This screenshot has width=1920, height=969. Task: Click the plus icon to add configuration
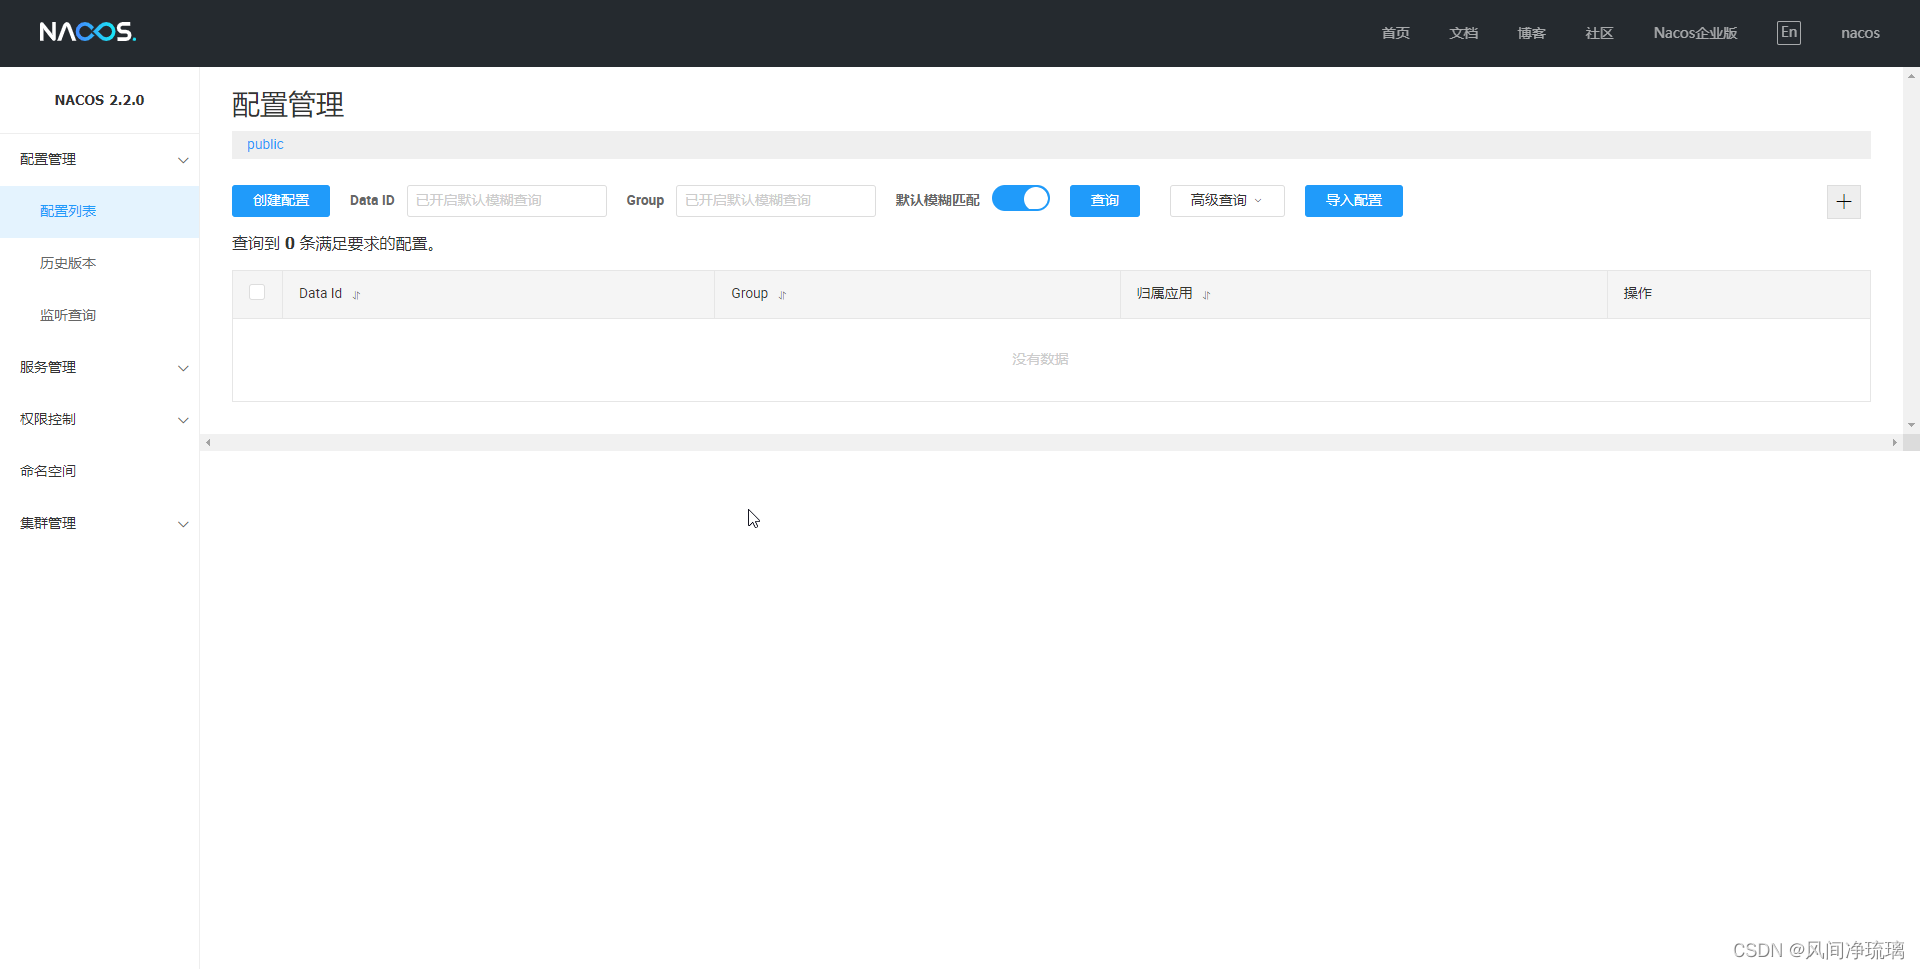pyautogui.click(x=1844, y=202)
